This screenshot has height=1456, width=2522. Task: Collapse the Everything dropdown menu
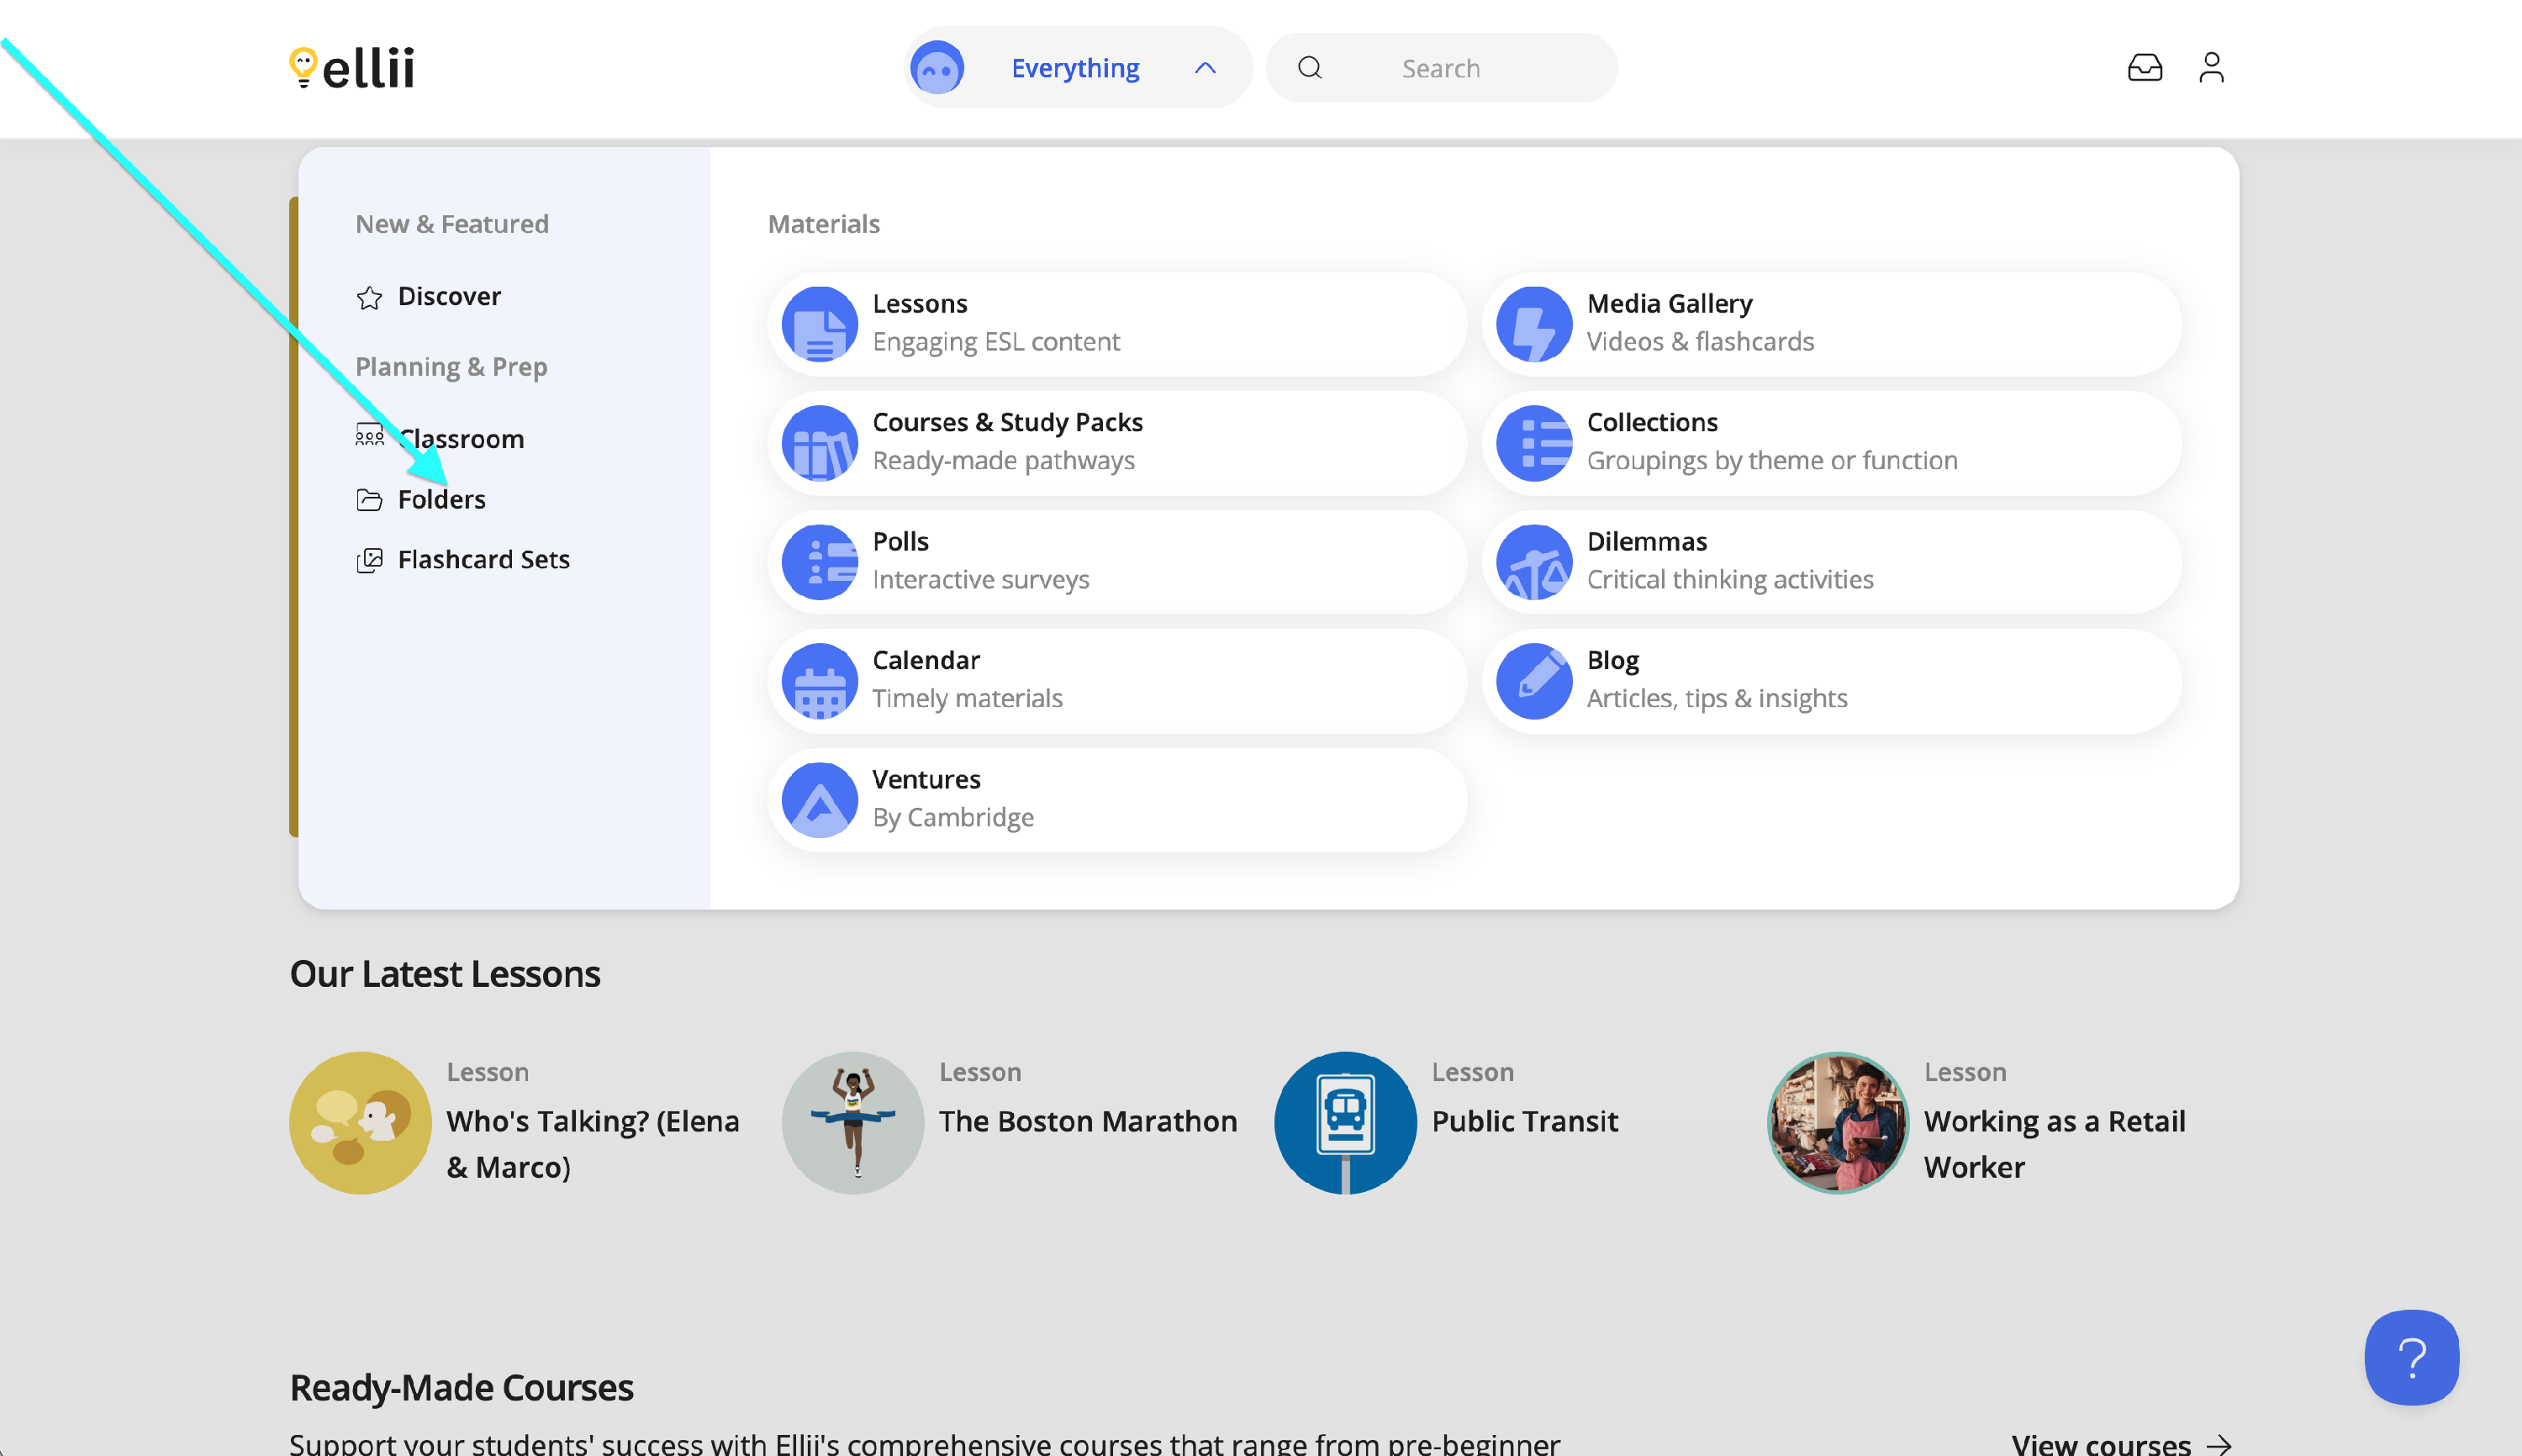1075,68
